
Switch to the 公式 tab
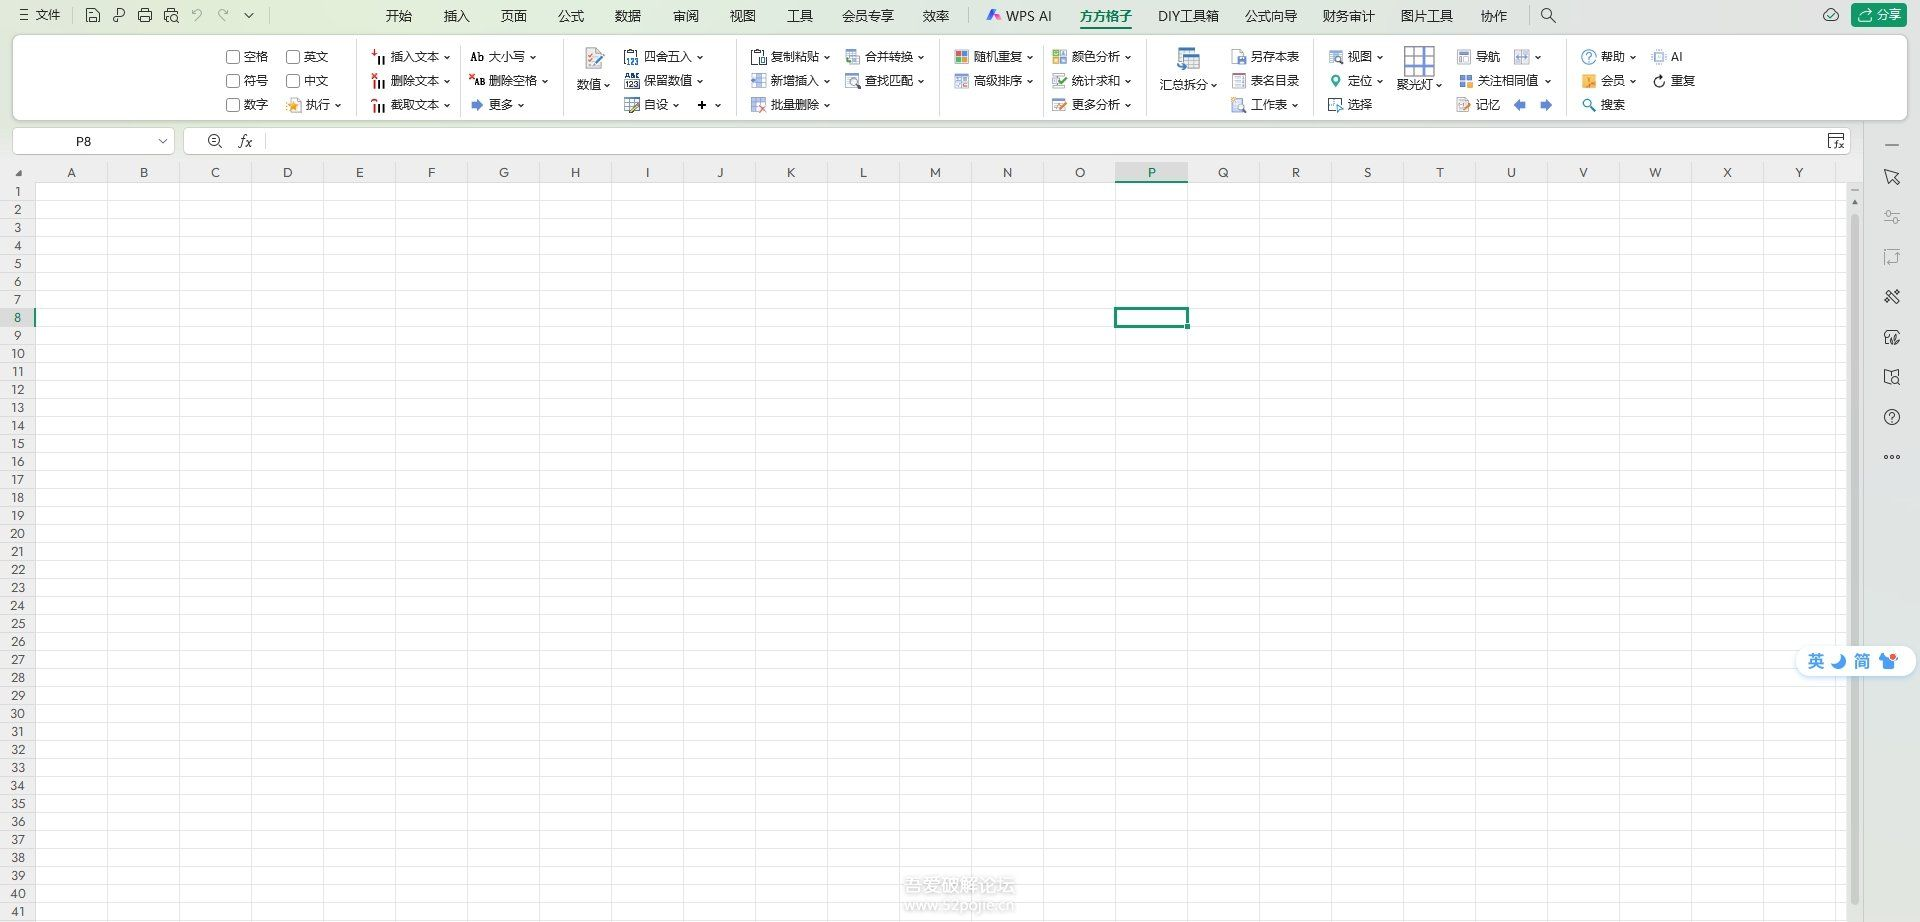571,16
